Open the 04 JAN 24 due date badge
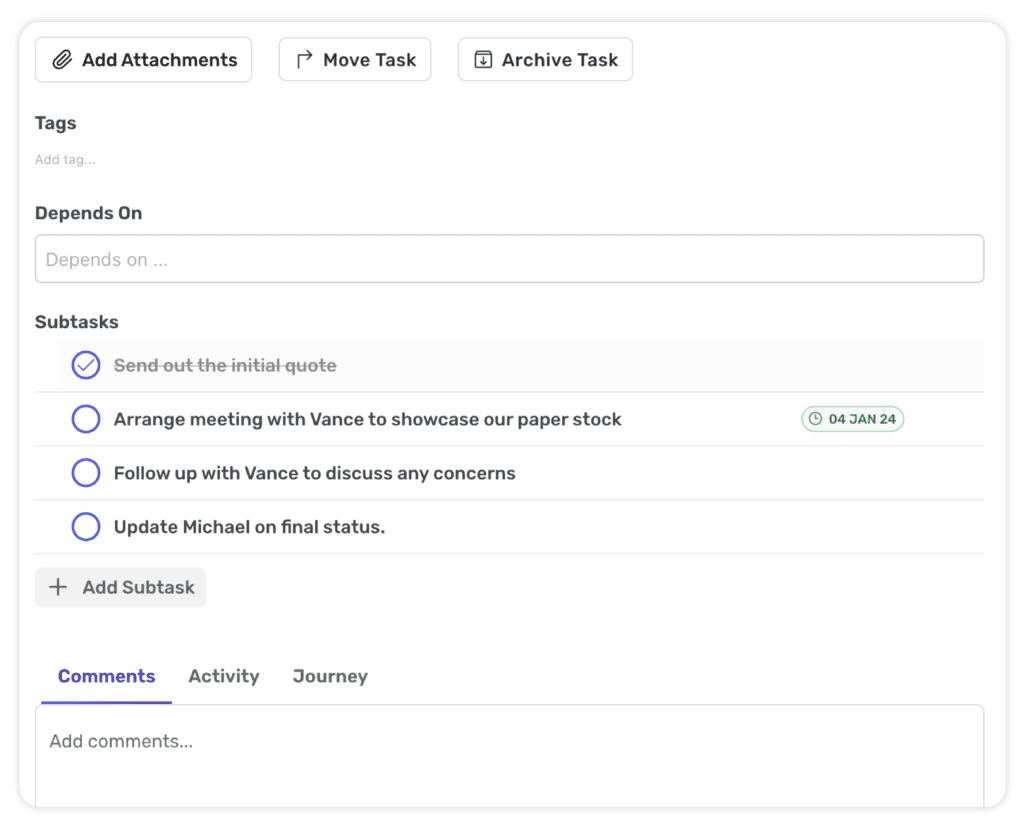Screen dimensions: 1024x829 click(x=853, y=419)
